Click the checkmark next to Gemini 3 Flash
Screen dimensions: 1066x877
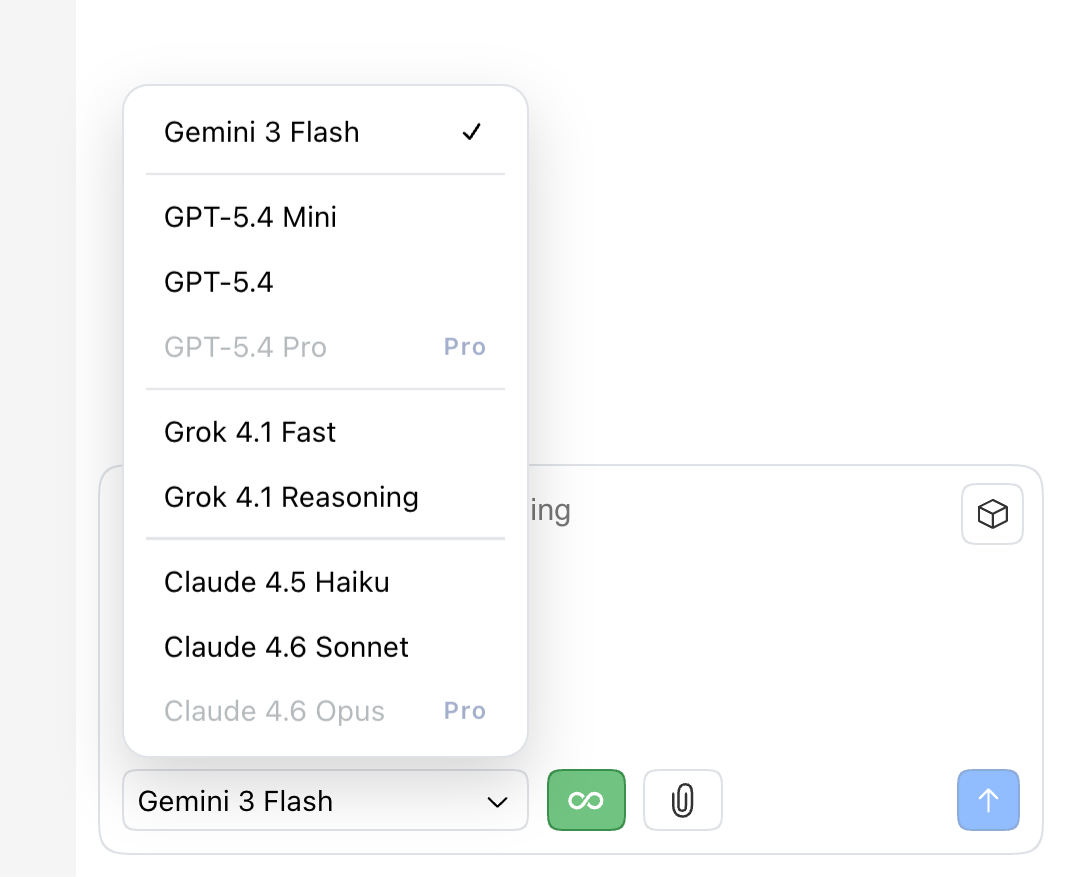(471, 131)
